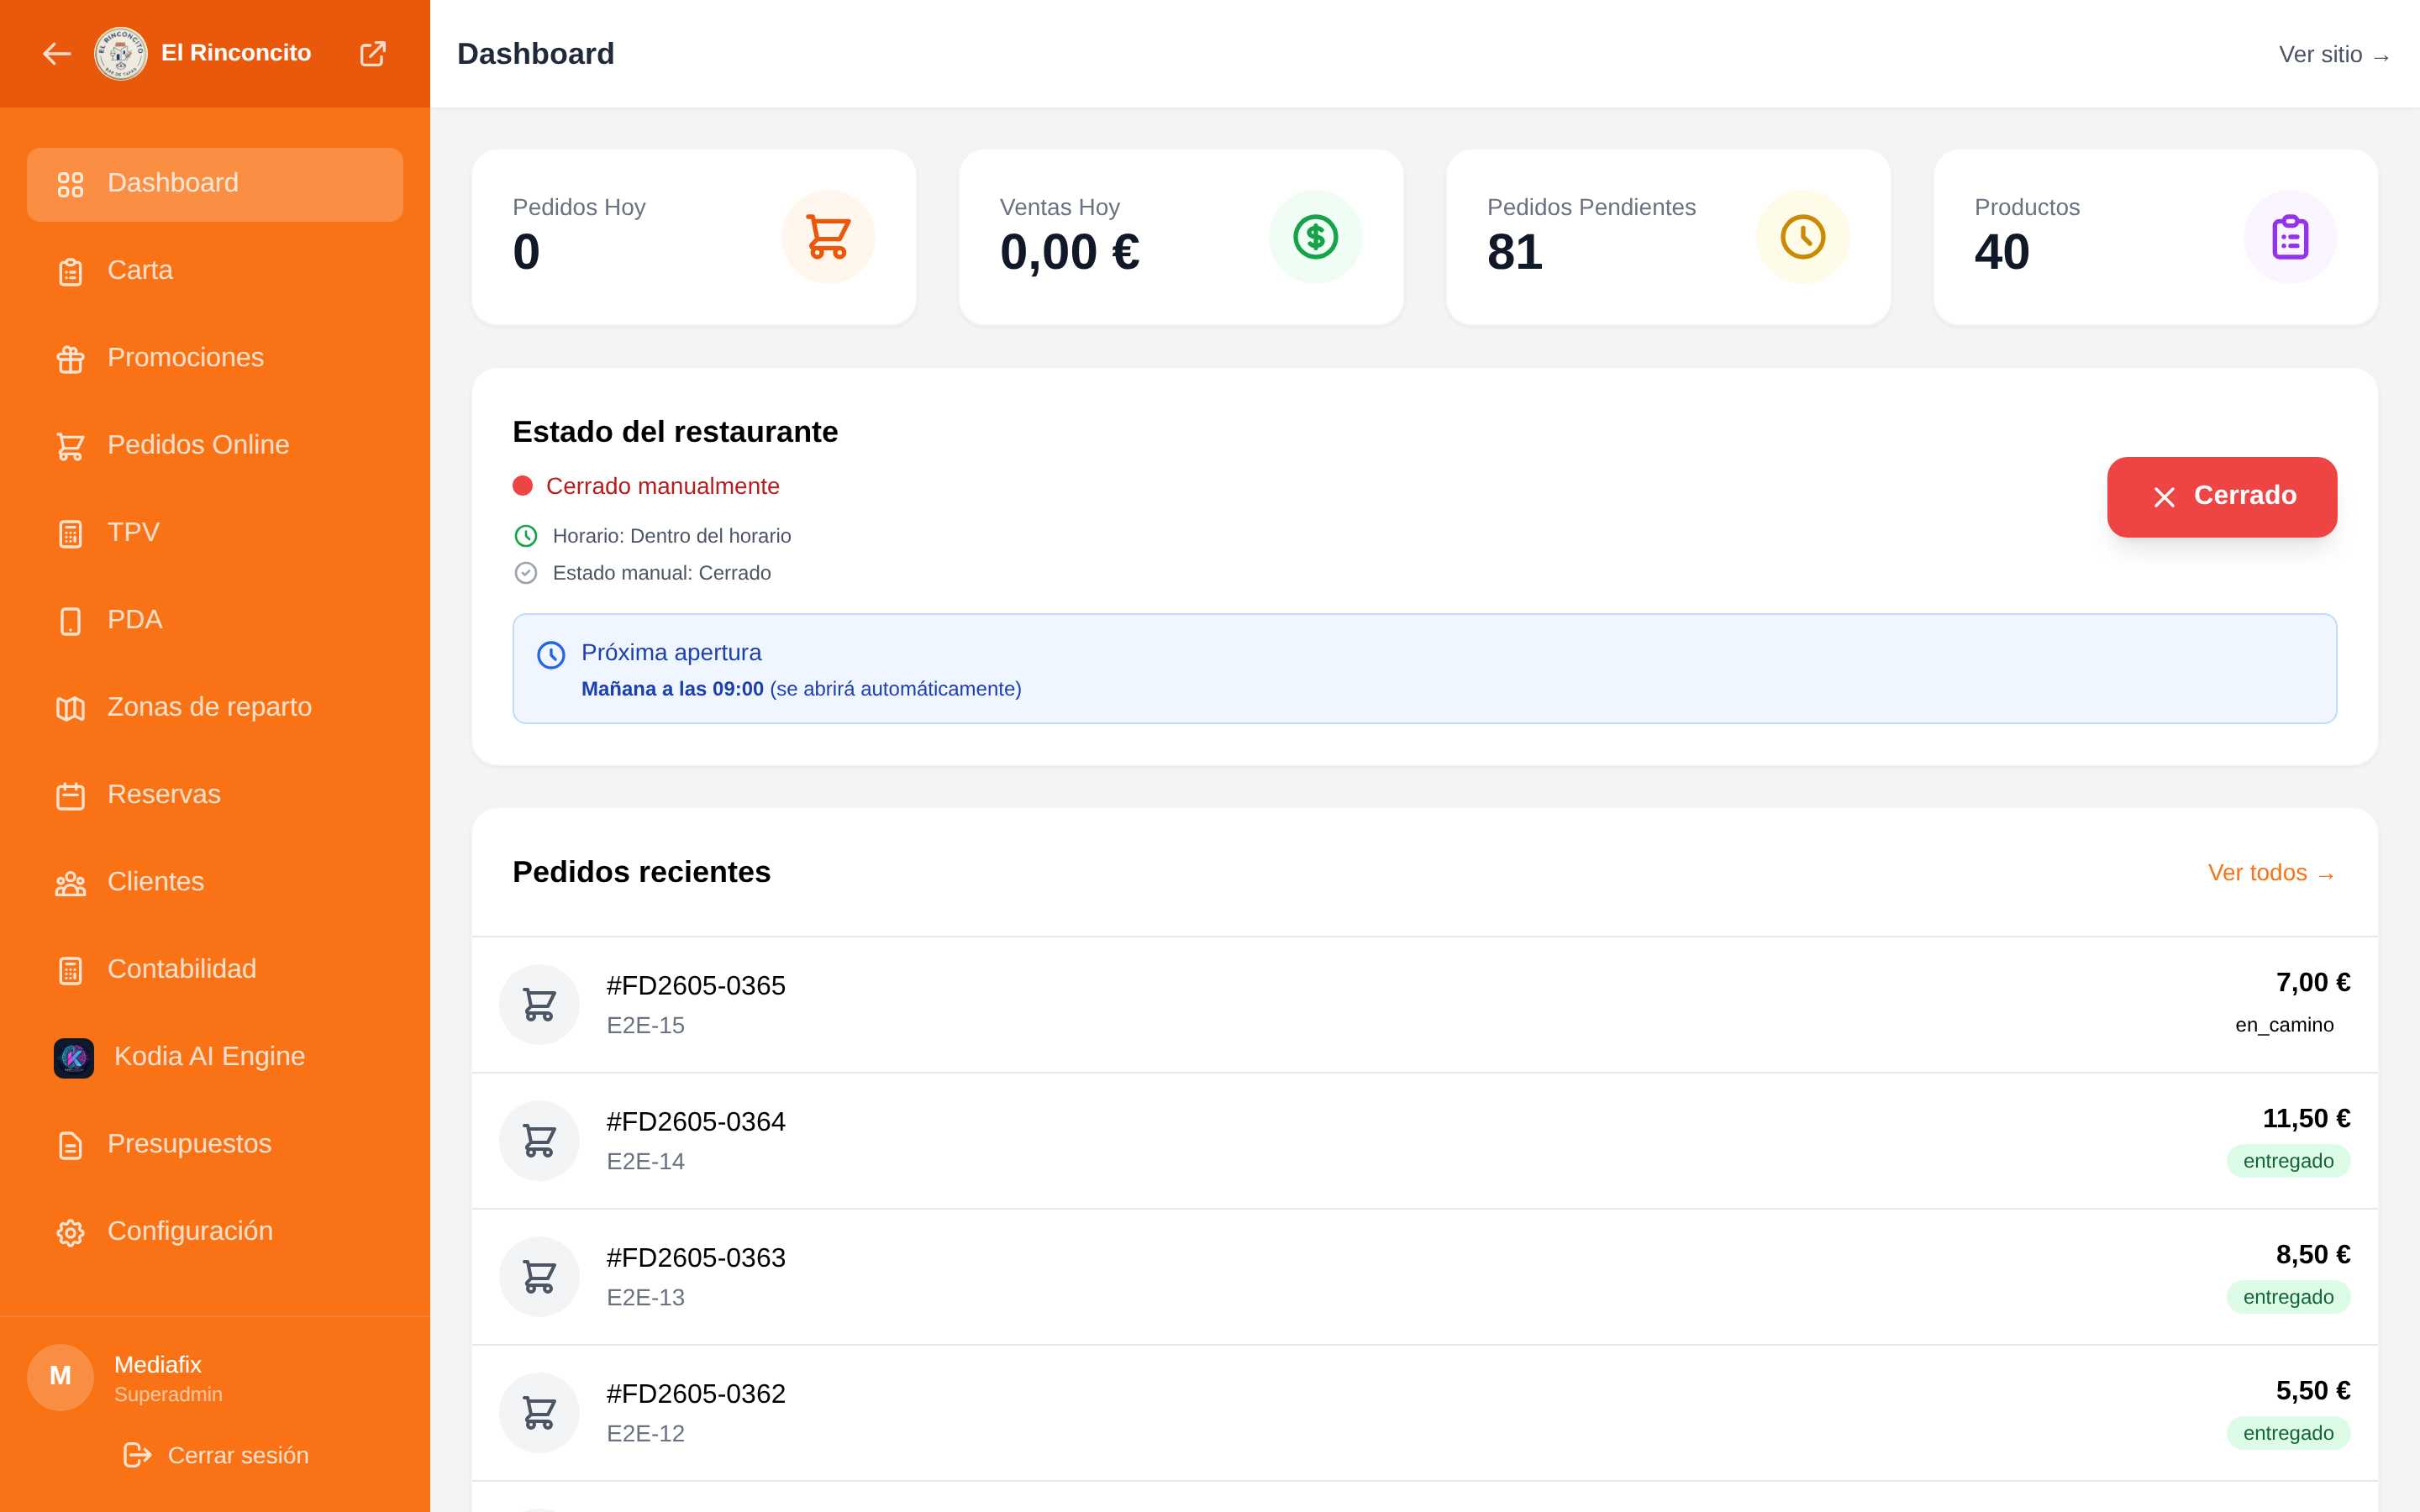This screenshot has height=1512, width=2420.
Task: Open El Rinconcito logo avatar
Action: (120, 53)
